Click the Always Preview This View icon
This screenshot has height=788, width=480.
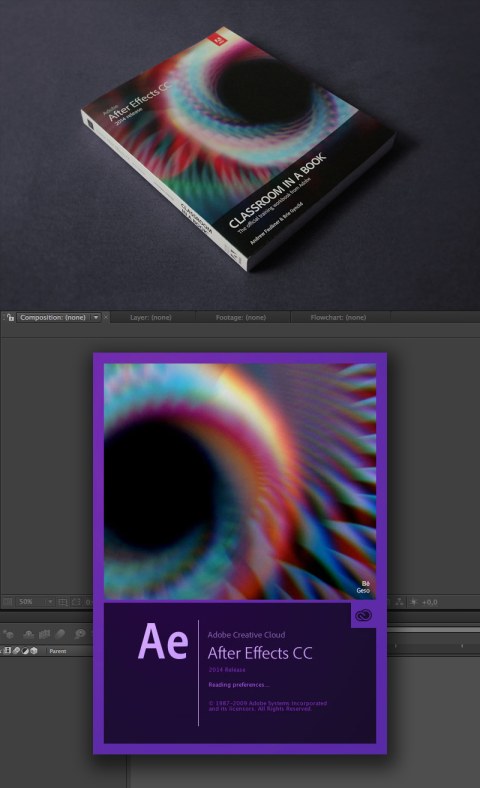tap(8, 602)
